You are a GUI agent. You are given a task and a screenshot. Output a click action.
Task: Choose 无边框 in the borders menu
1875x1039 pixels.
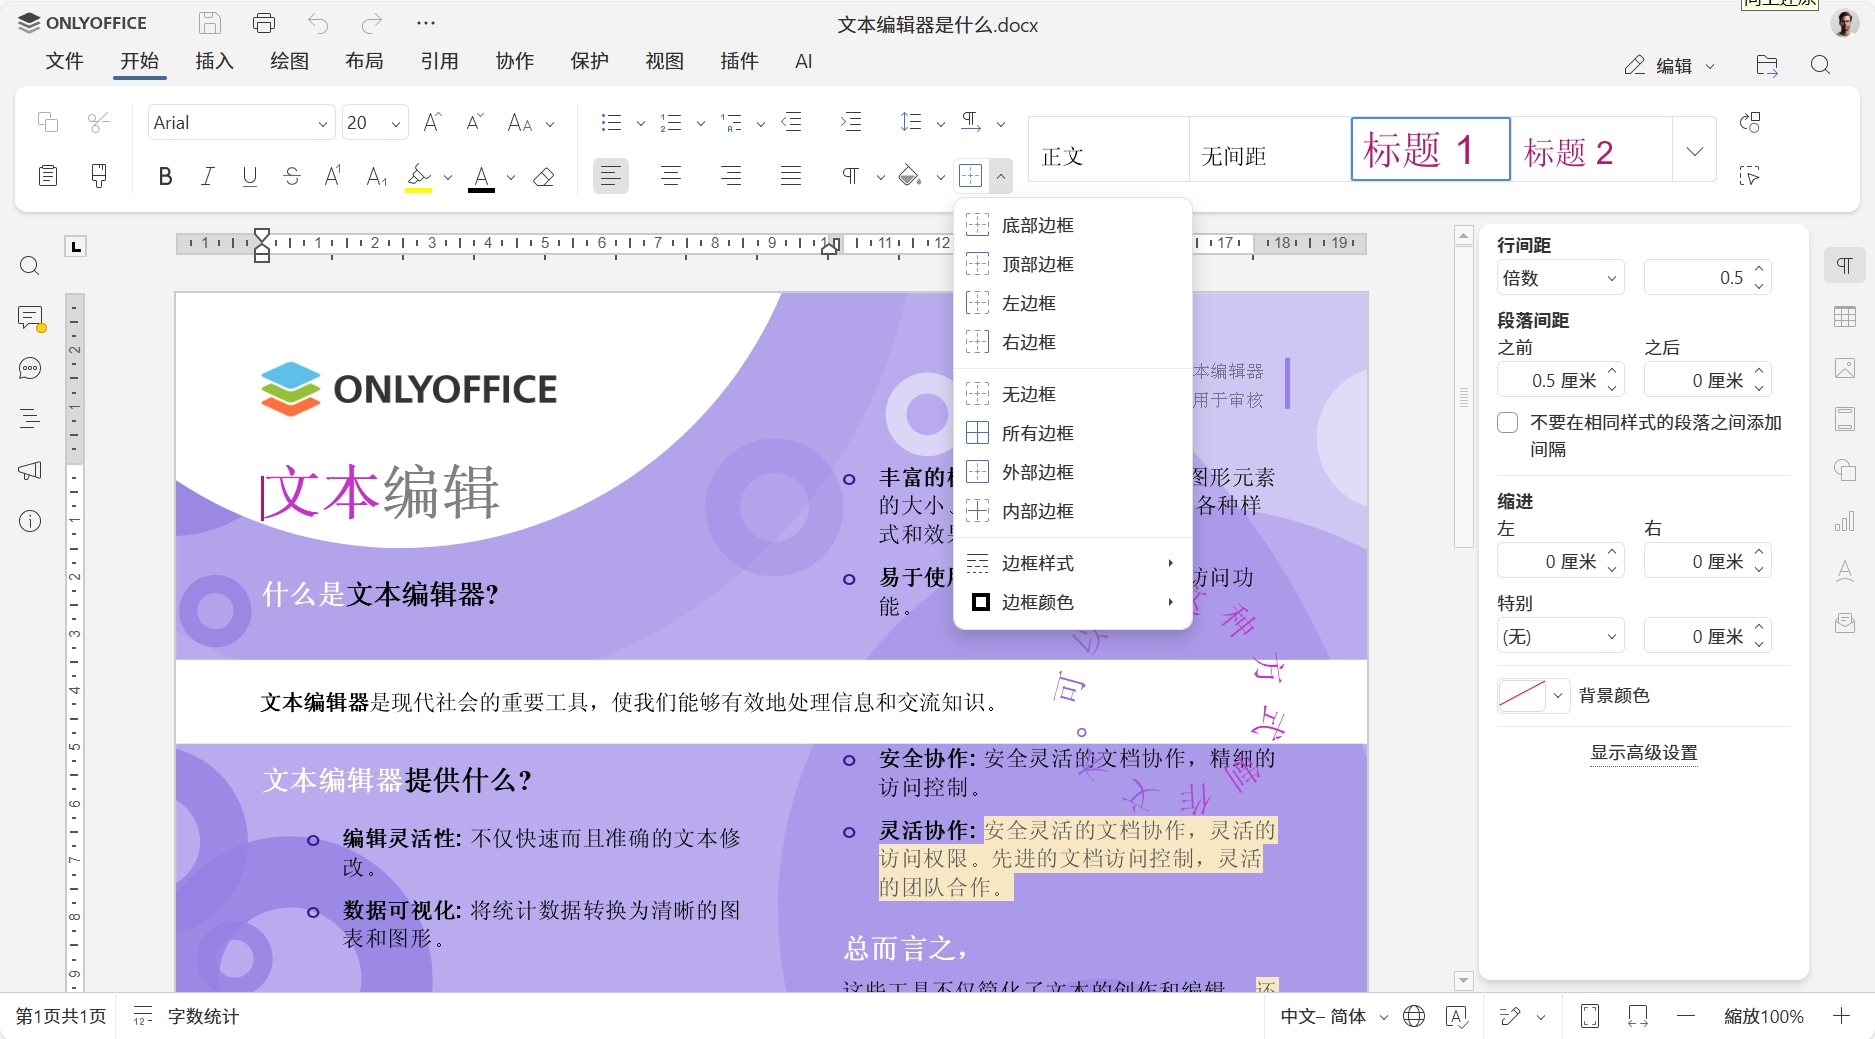1073,394
